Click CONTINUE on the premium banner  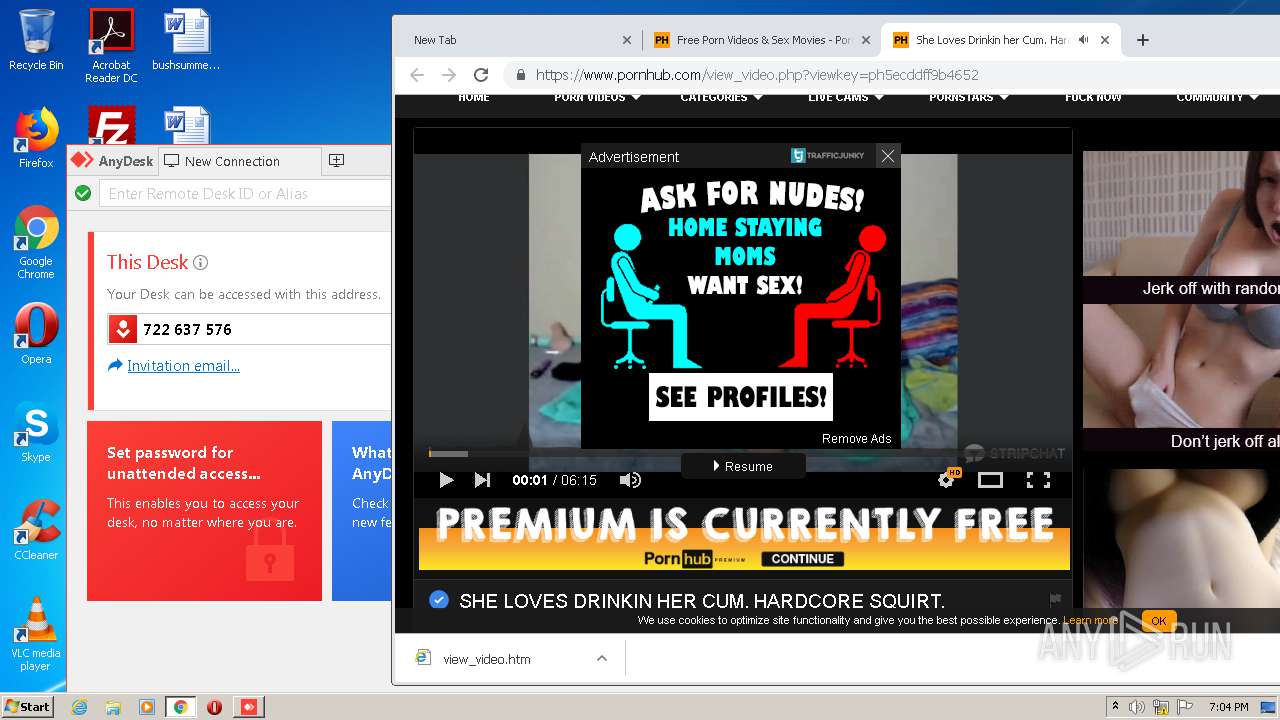point(802,559)
